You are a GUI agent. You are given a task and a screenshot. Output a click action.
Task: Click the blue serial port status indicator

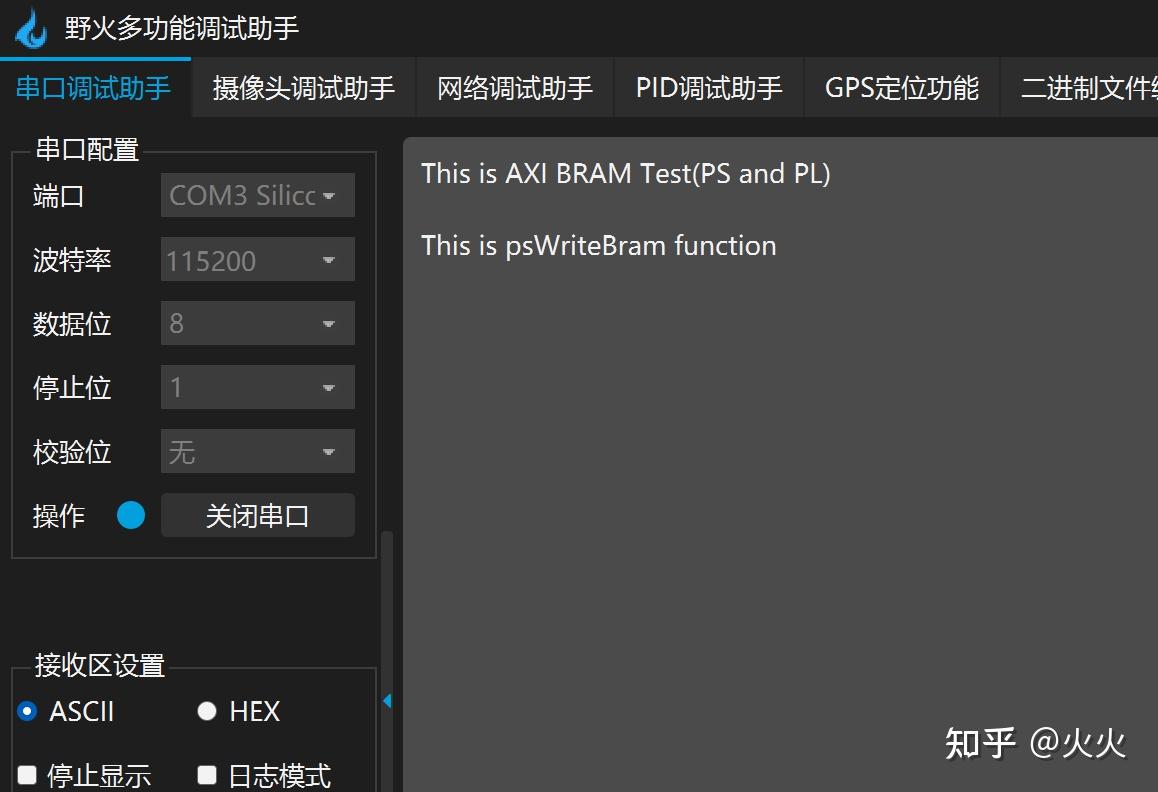(131, 515)
